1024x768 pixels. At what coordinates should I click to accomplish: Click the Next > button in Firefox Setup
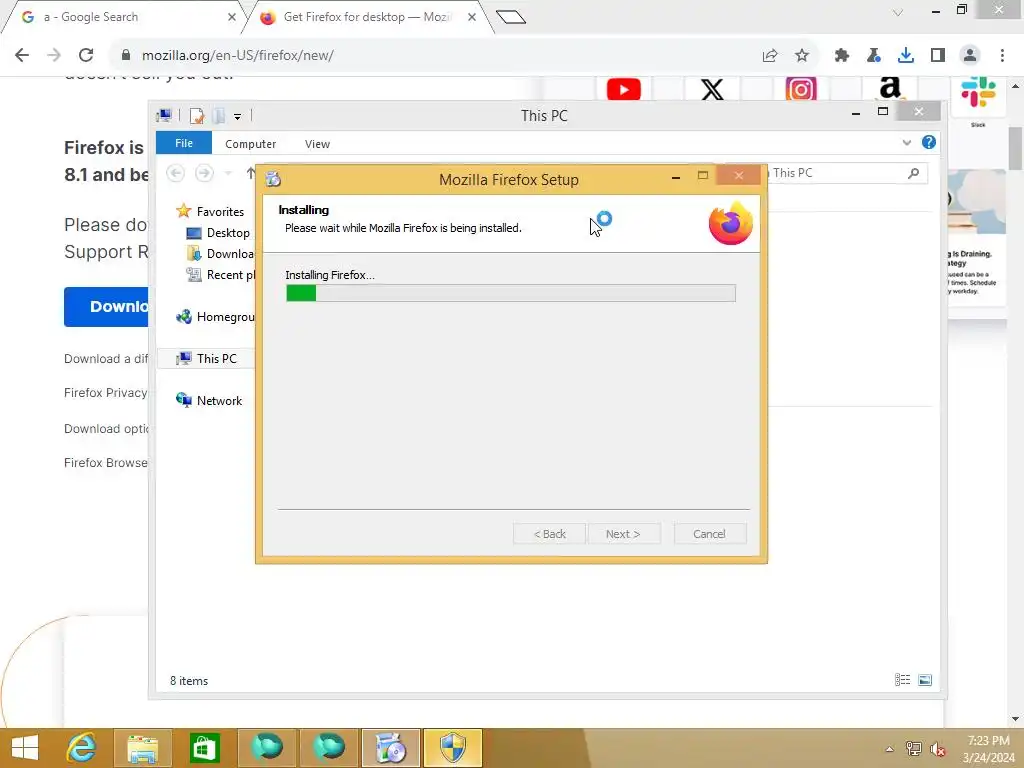pyautogui.click(x=624, y=534)
